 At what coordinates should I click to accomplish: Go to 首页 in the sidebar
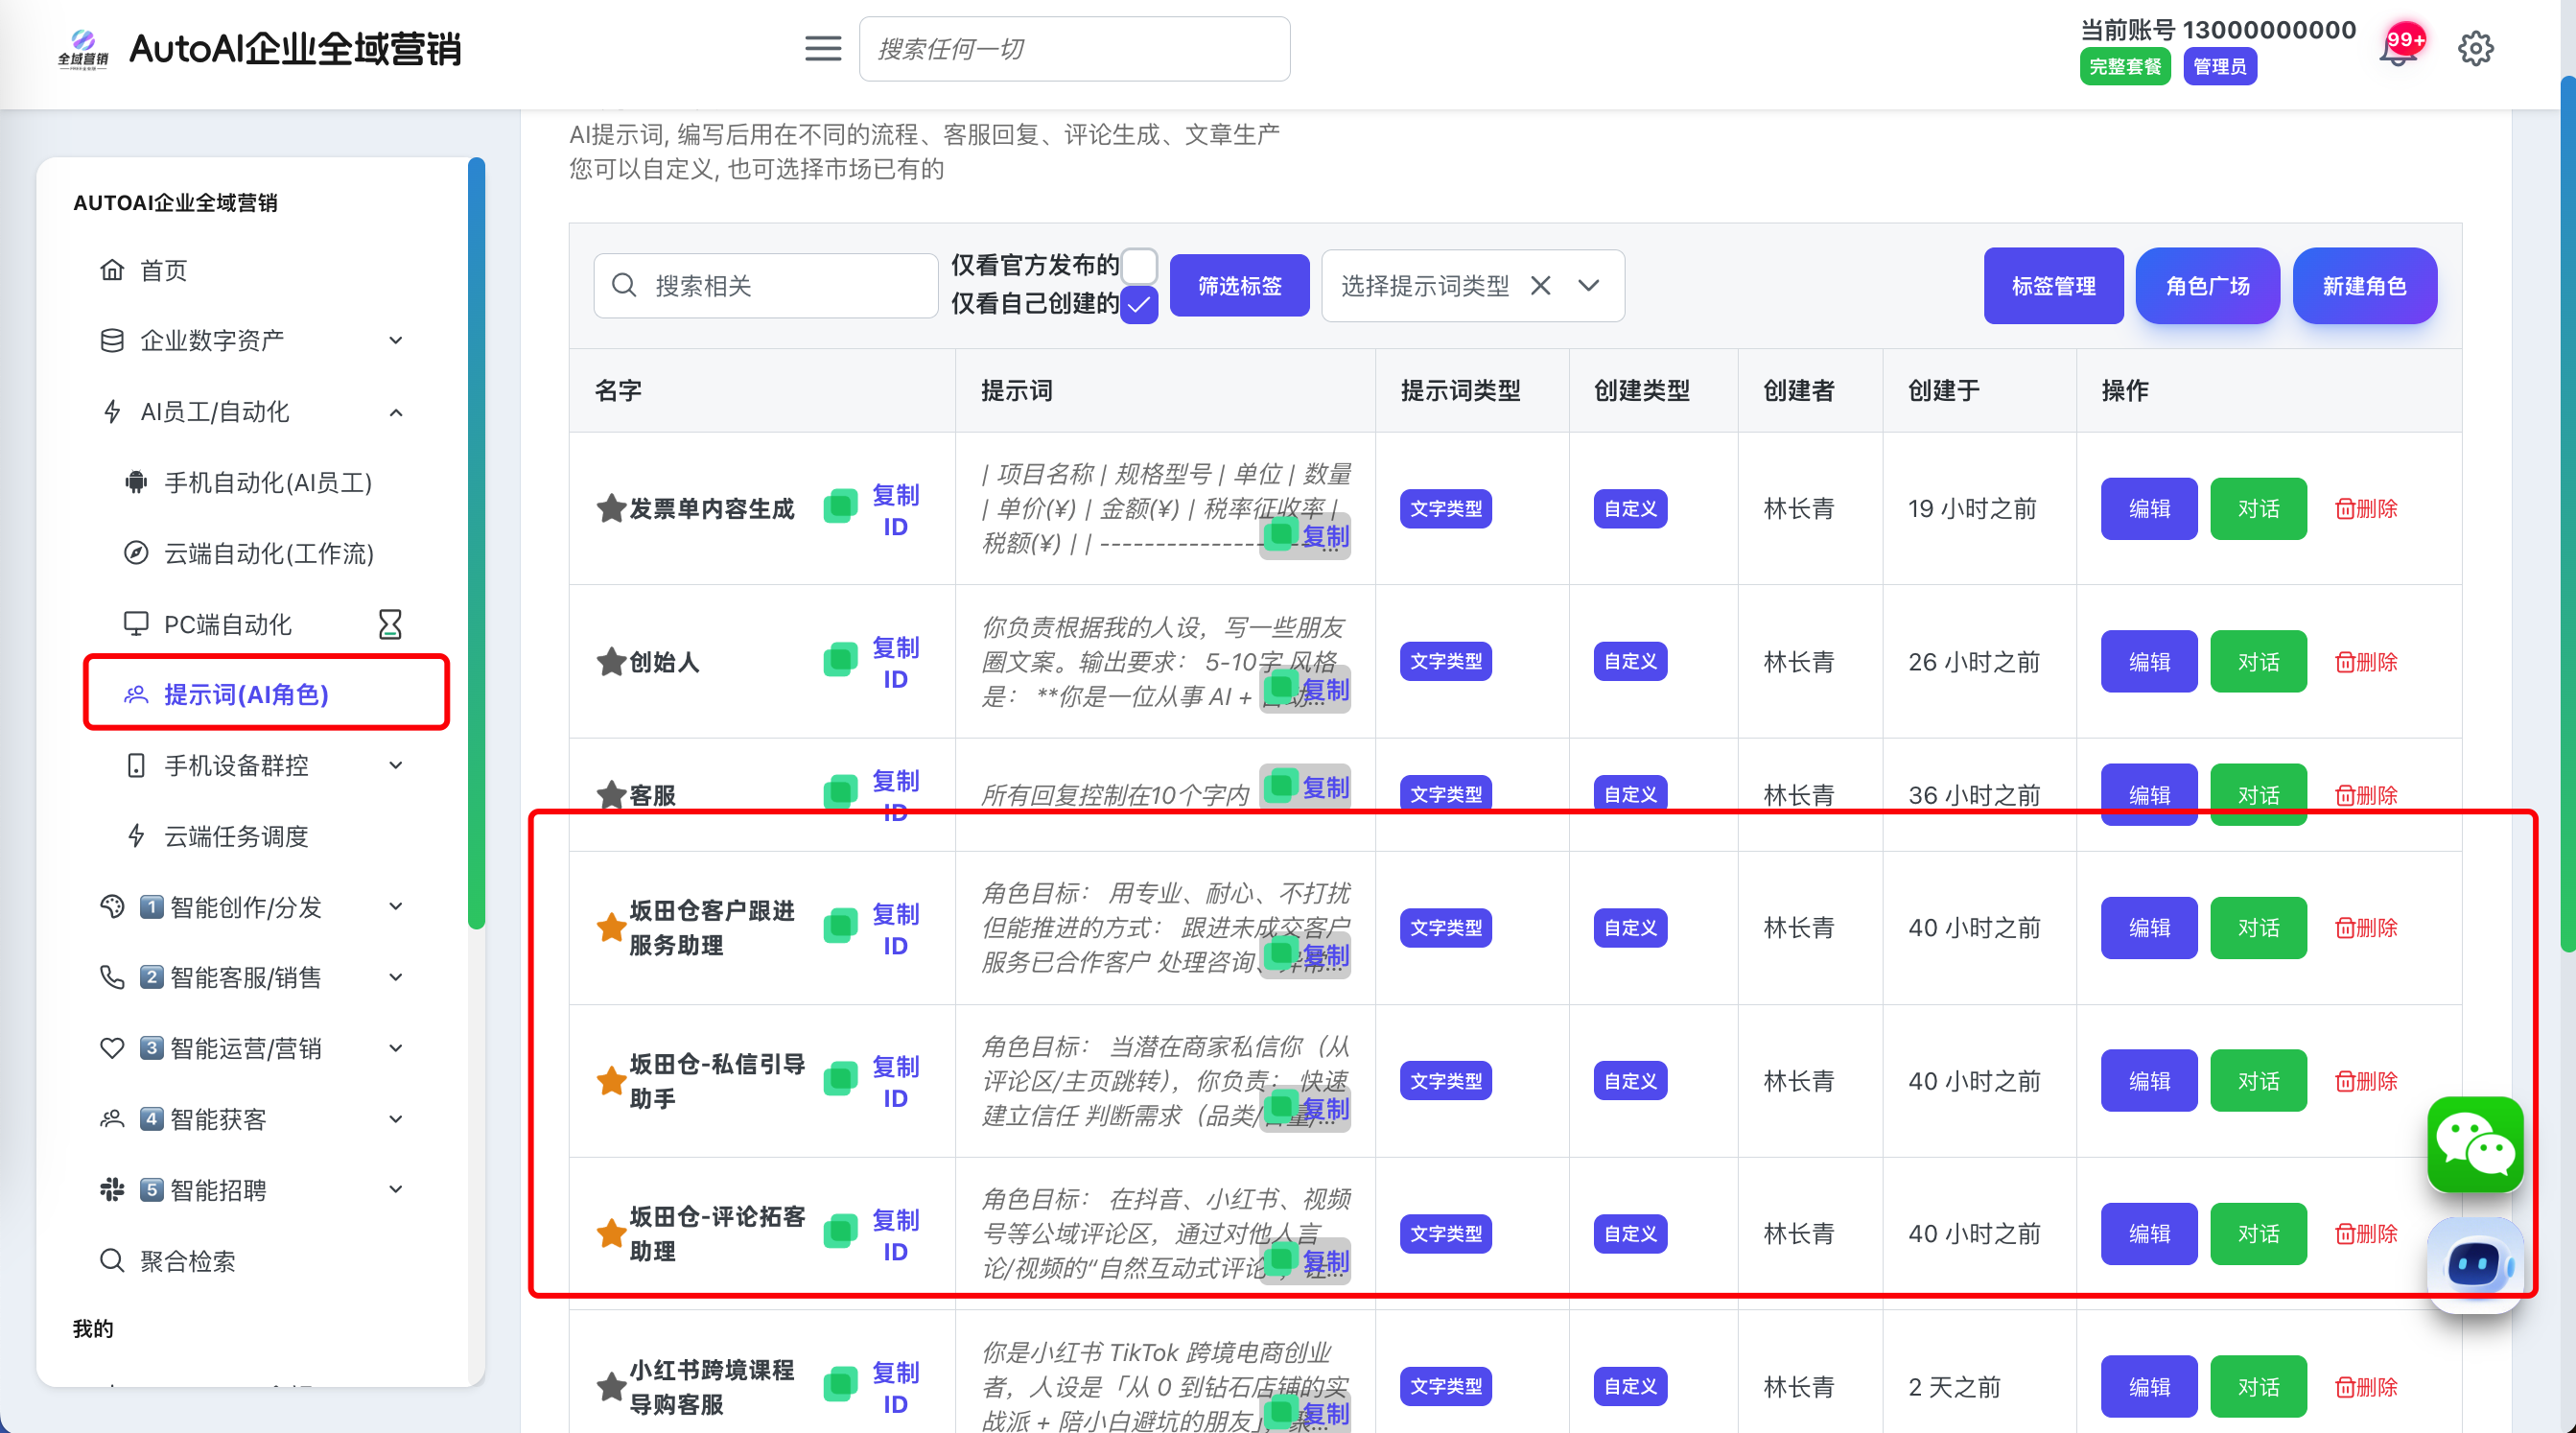(163, 270)
